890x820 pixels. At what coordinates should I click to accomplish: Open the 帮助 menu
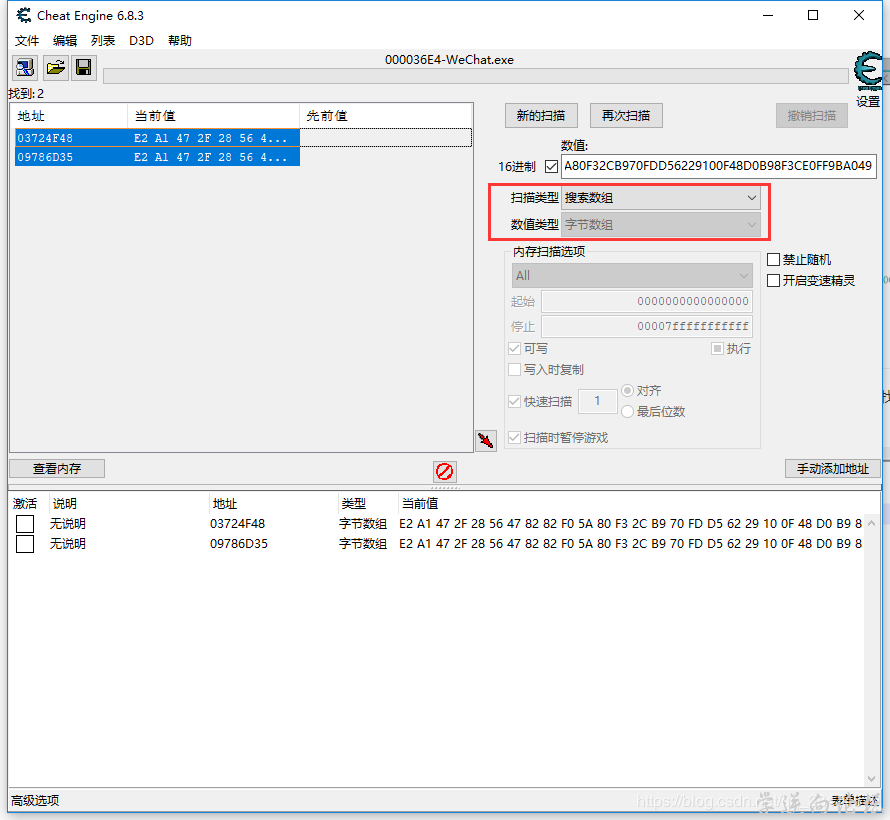tap(180, 41)
